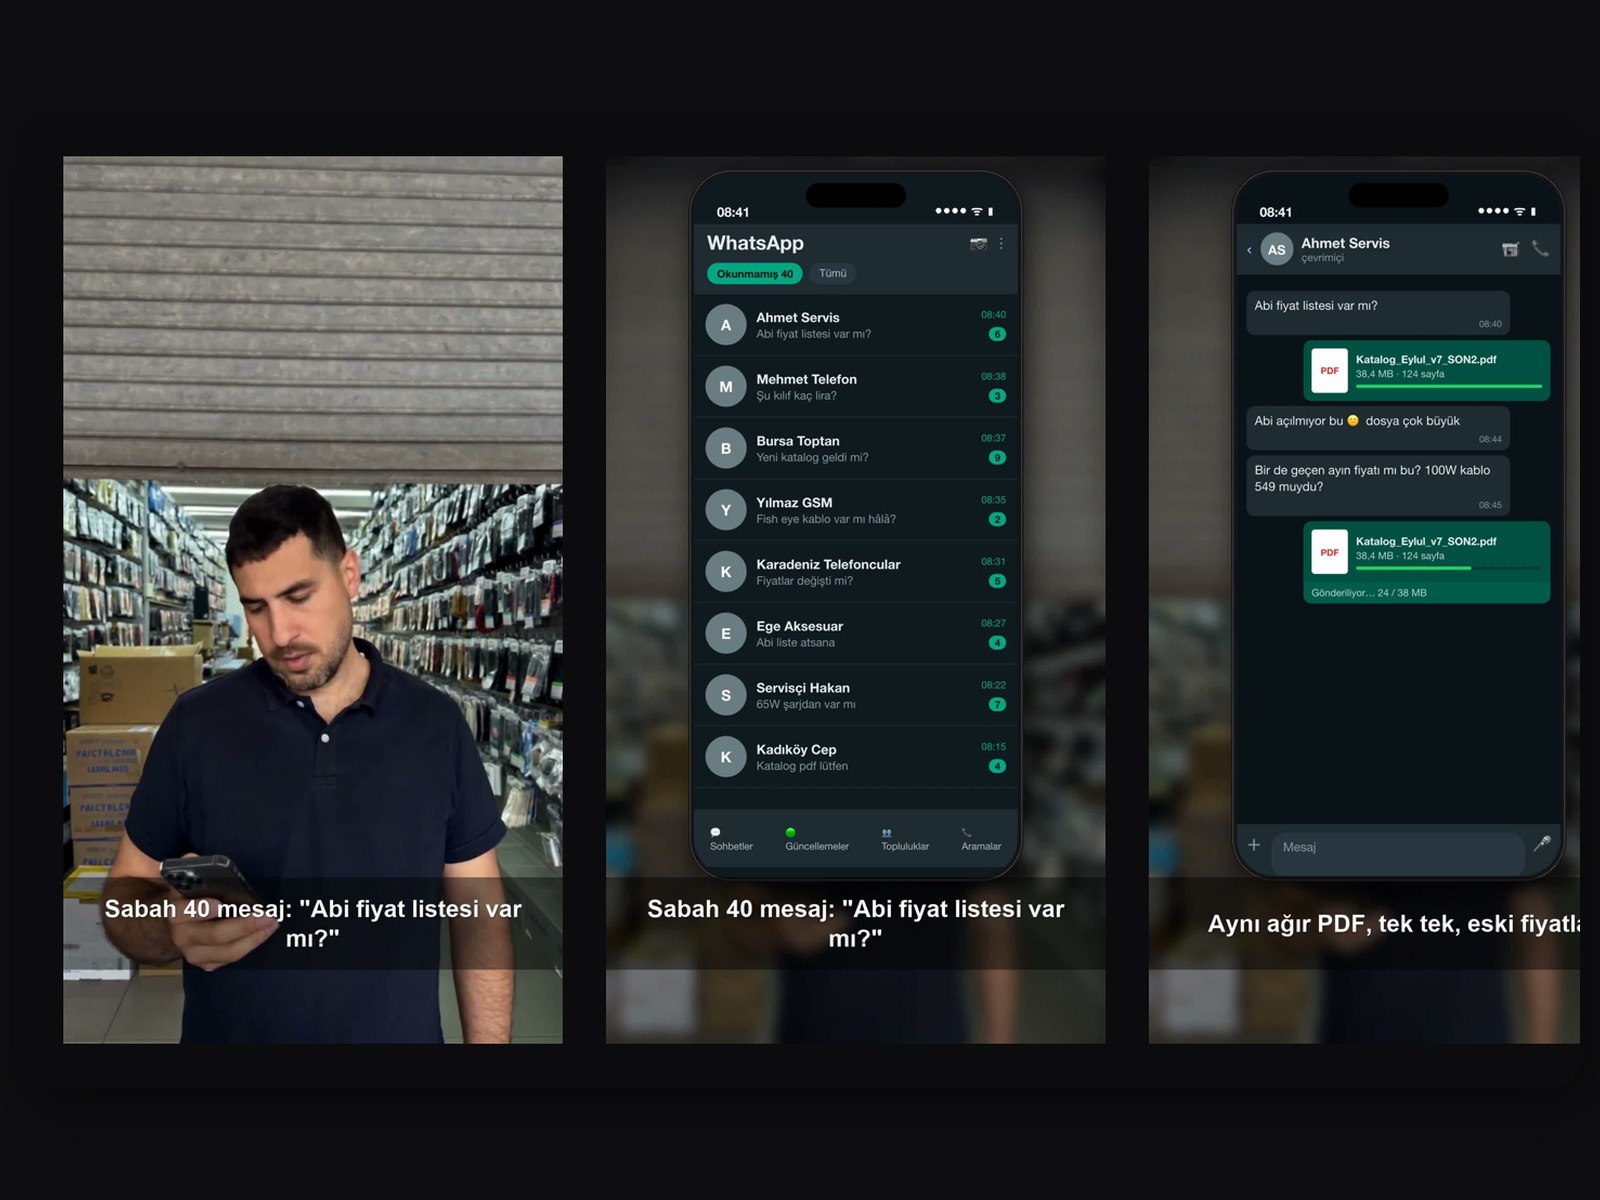Switch to the Sohbetler bottom tab
1600x1200 pixels.
731,840
